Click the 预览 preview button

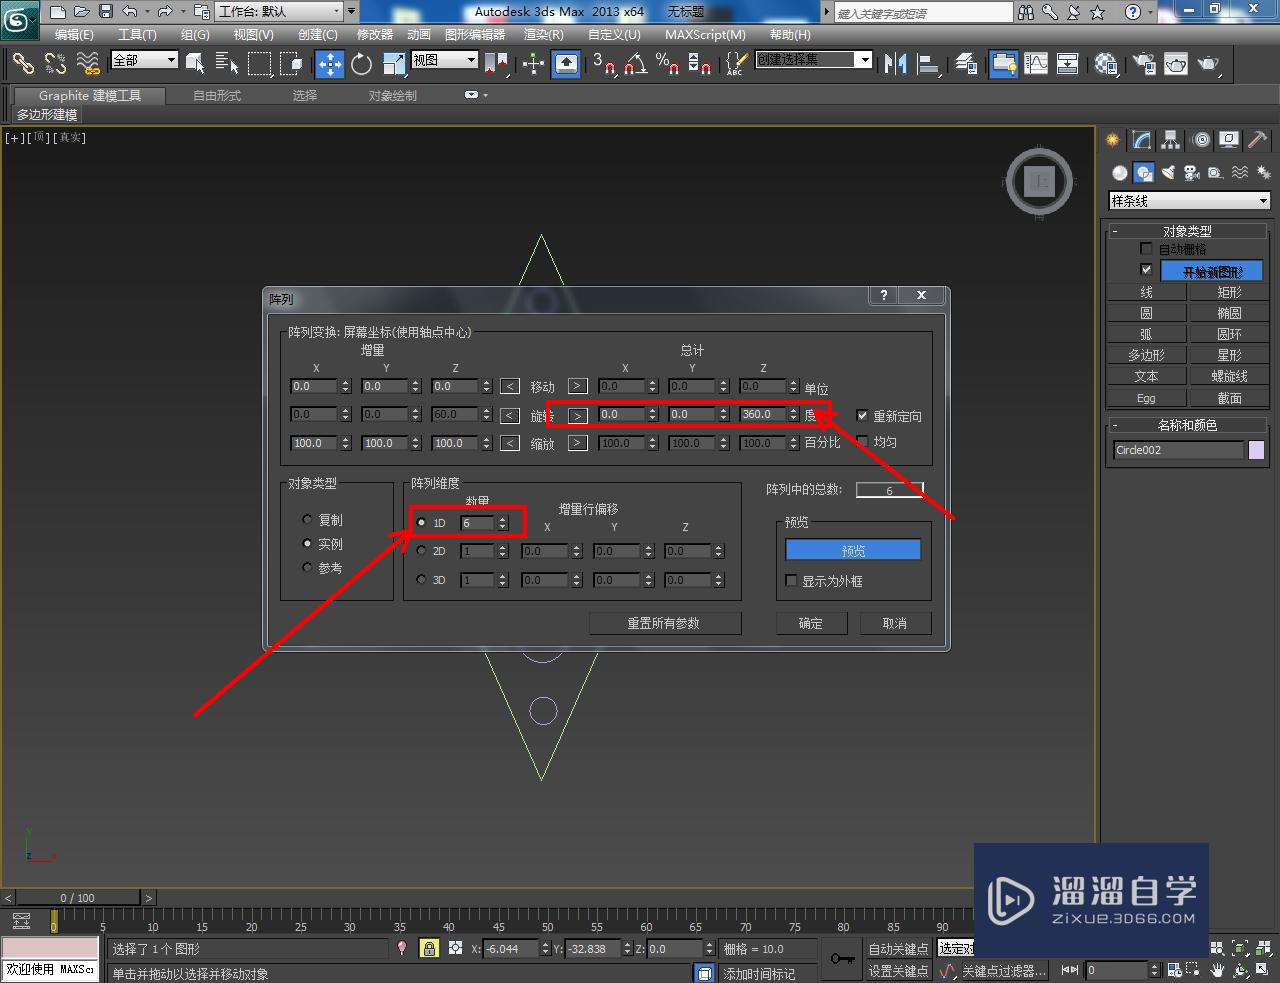(x=853, y=551)
